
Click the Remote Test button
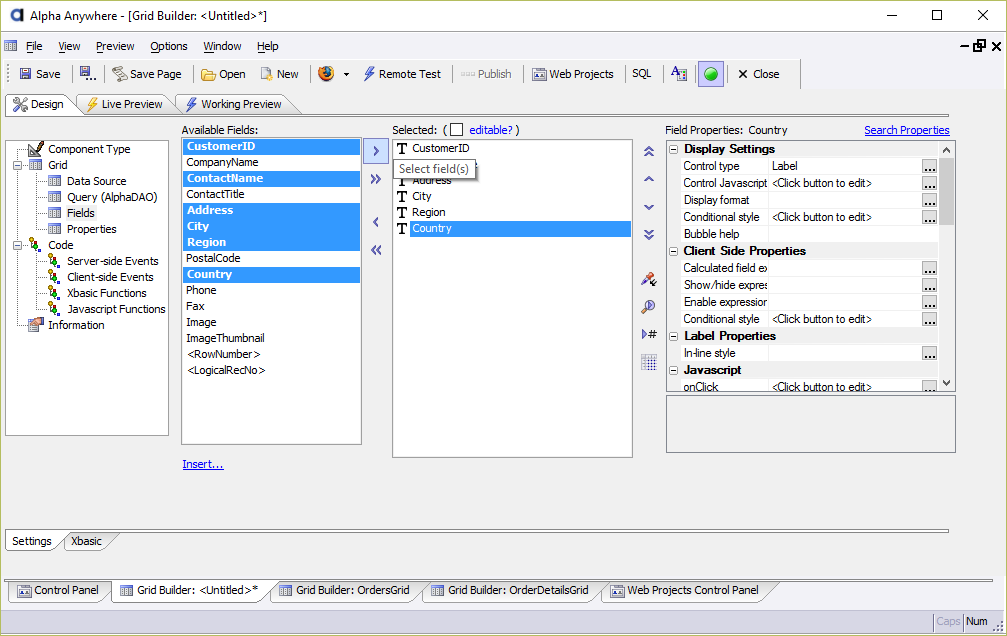point(403,74)
